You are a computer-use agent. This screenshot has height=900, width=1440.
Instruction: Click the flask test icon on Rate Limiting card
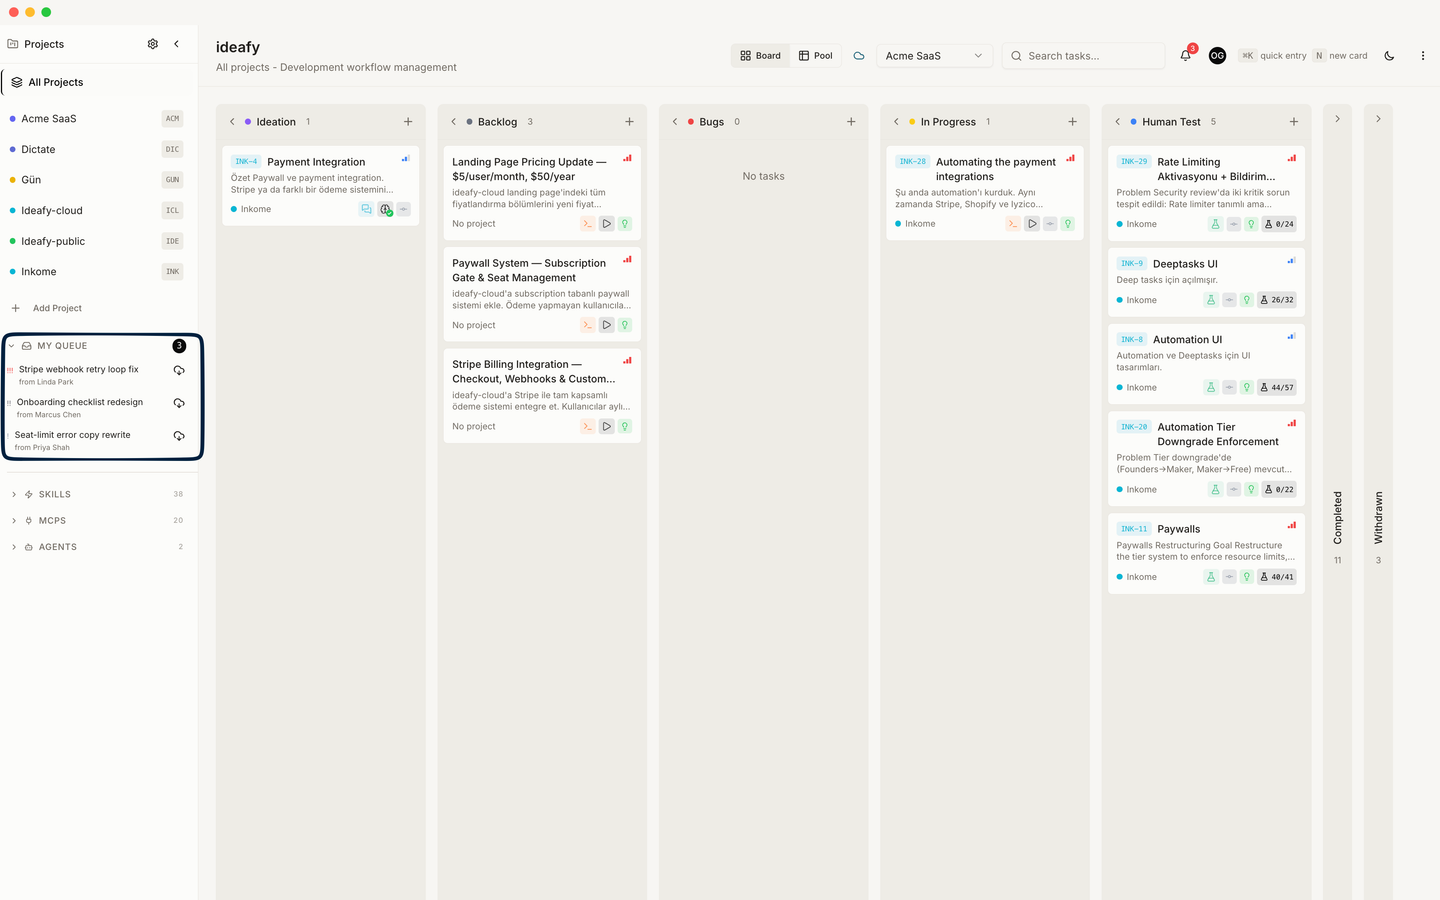pos(1215,224)
